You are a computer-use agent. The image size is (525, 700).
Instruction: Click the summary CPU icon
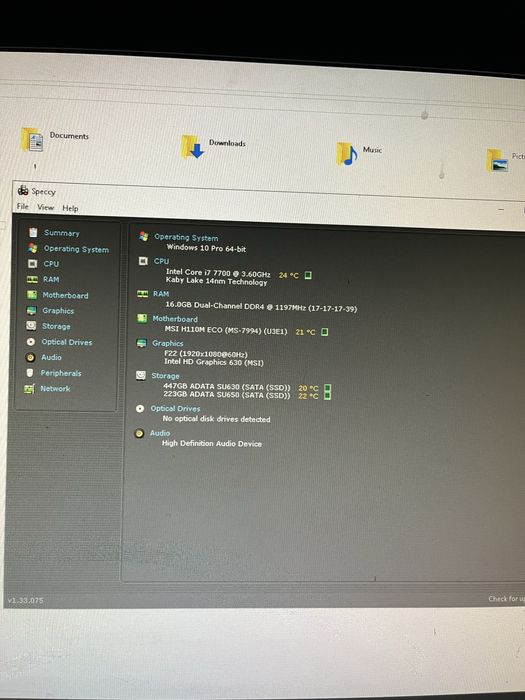coord(143,261)
